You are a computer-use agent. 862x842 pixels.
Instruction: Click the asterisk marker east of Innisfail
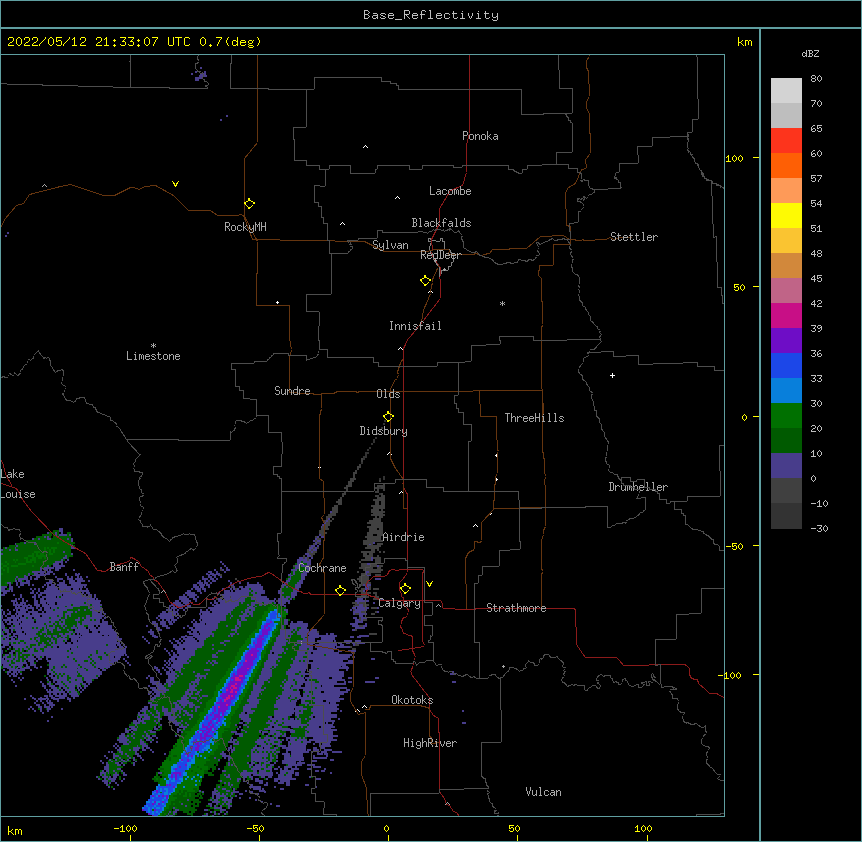click(502, 303)
